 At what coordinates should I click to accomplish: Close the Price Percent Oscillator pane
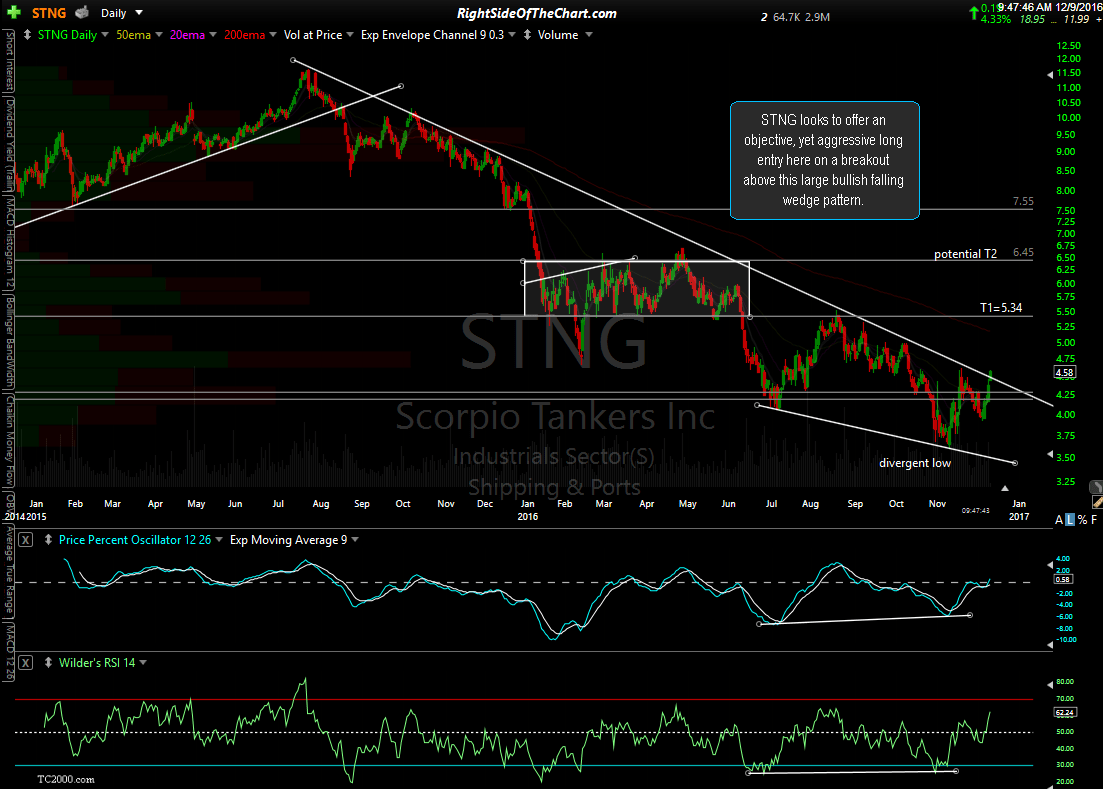(25, 540)
